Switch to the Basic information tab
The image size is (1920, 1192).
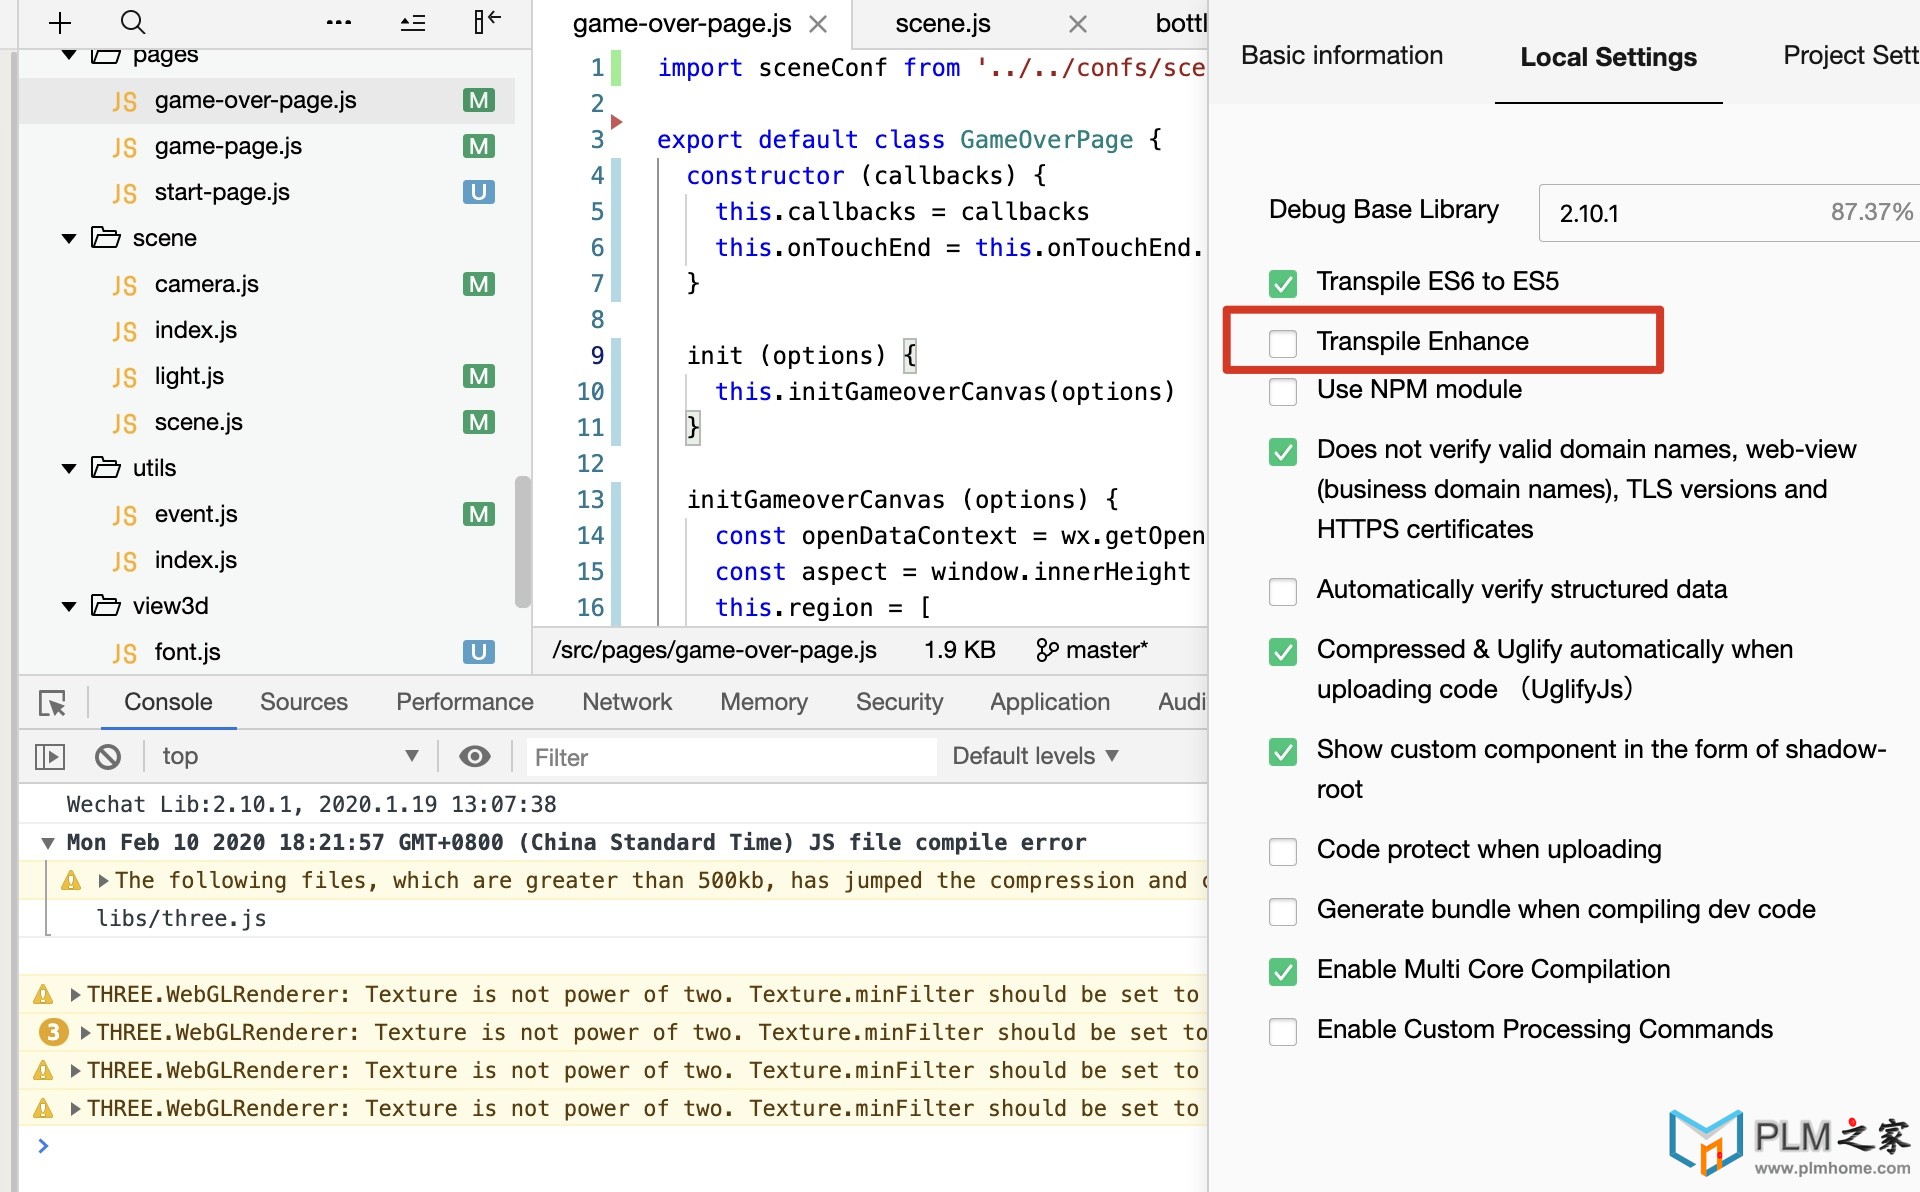(1342, 55)
